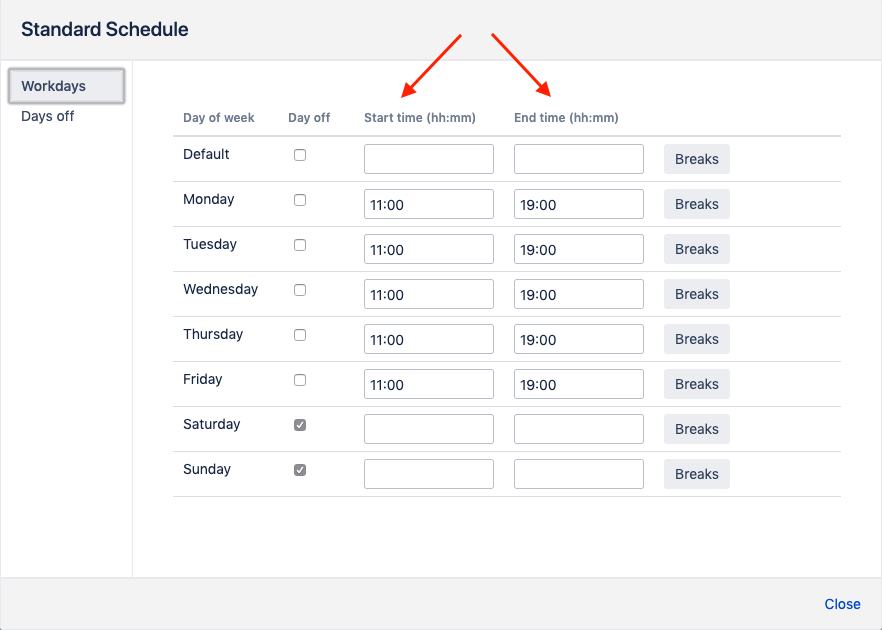Viewport: 882px width, 630px height.
Task: Tick the Friday day off checkbox
Action: pos(300,380)
